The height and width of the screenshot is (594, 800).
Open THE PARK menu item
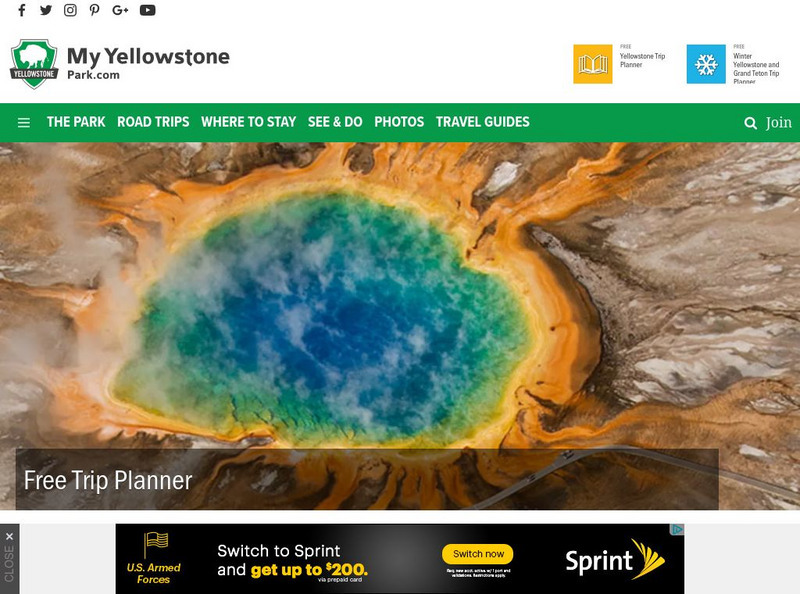pos(76,122)
